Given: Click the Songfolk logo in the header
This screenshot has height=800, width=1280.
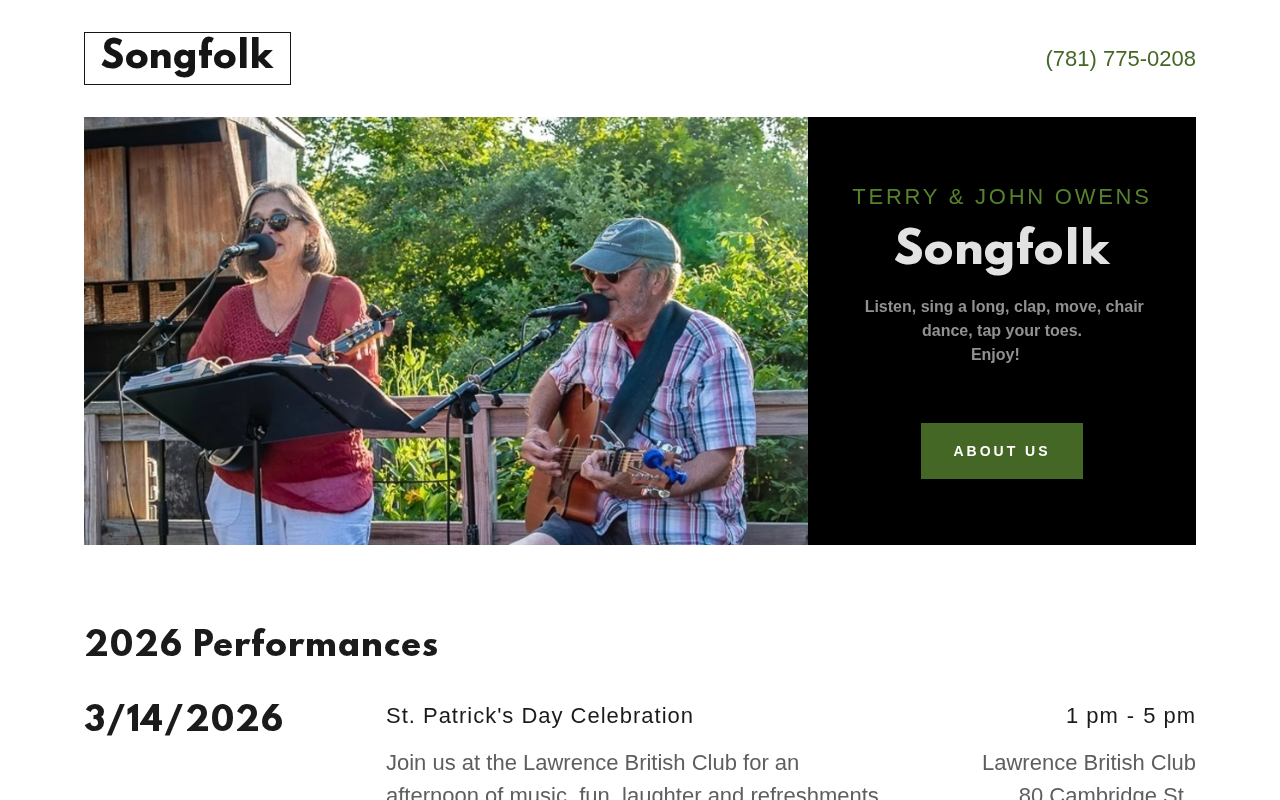Looking at the screenshot, I should 187,58.
